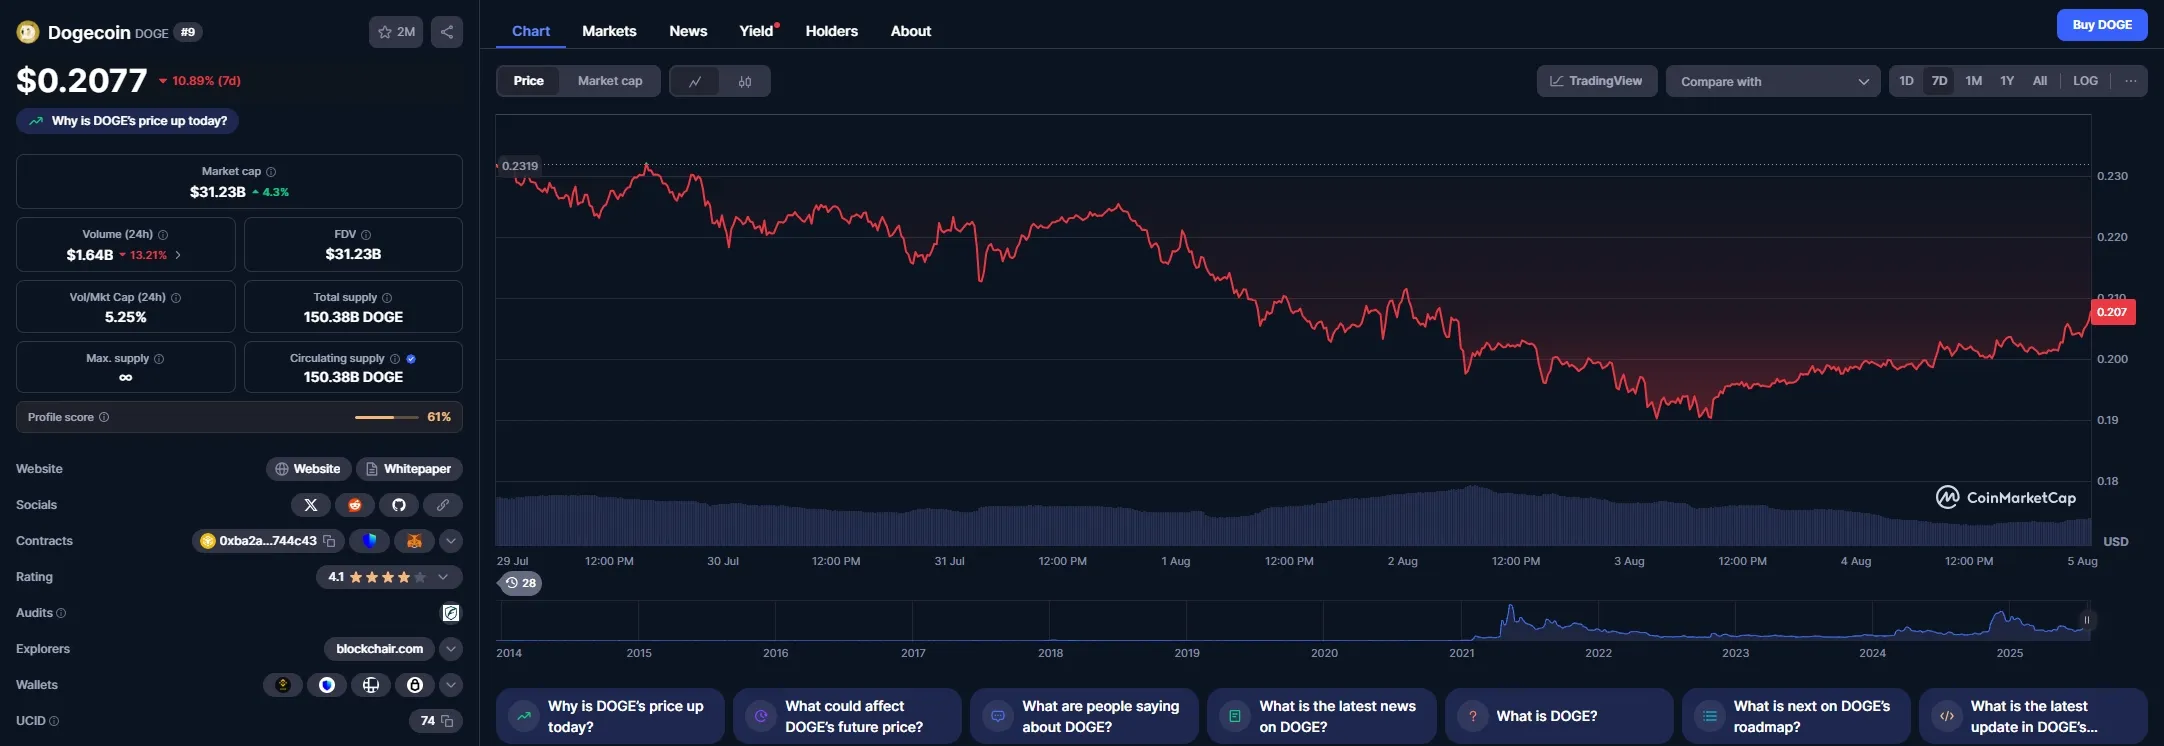Click the timeline range handle at 2025

[2087, 620]
